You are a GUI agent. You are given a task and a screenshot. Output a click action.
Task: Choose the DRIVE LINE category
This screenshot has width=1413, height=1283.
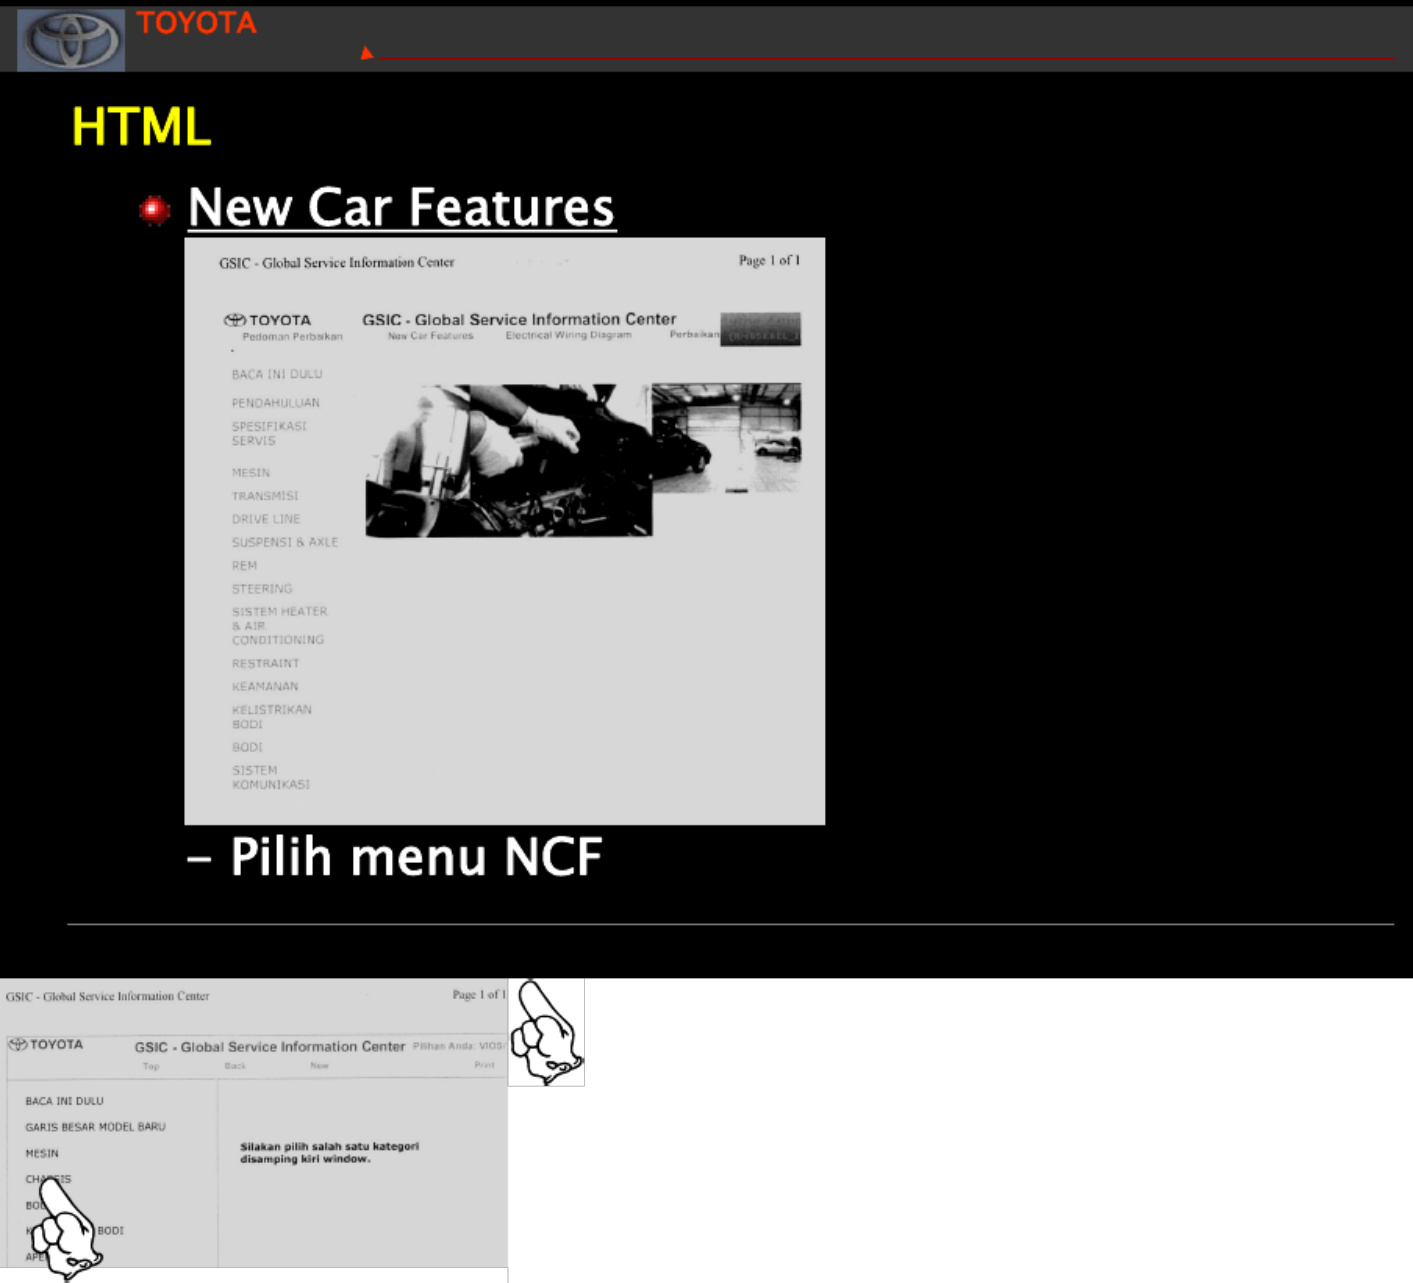pyautogui.click(x=266, y=519)
